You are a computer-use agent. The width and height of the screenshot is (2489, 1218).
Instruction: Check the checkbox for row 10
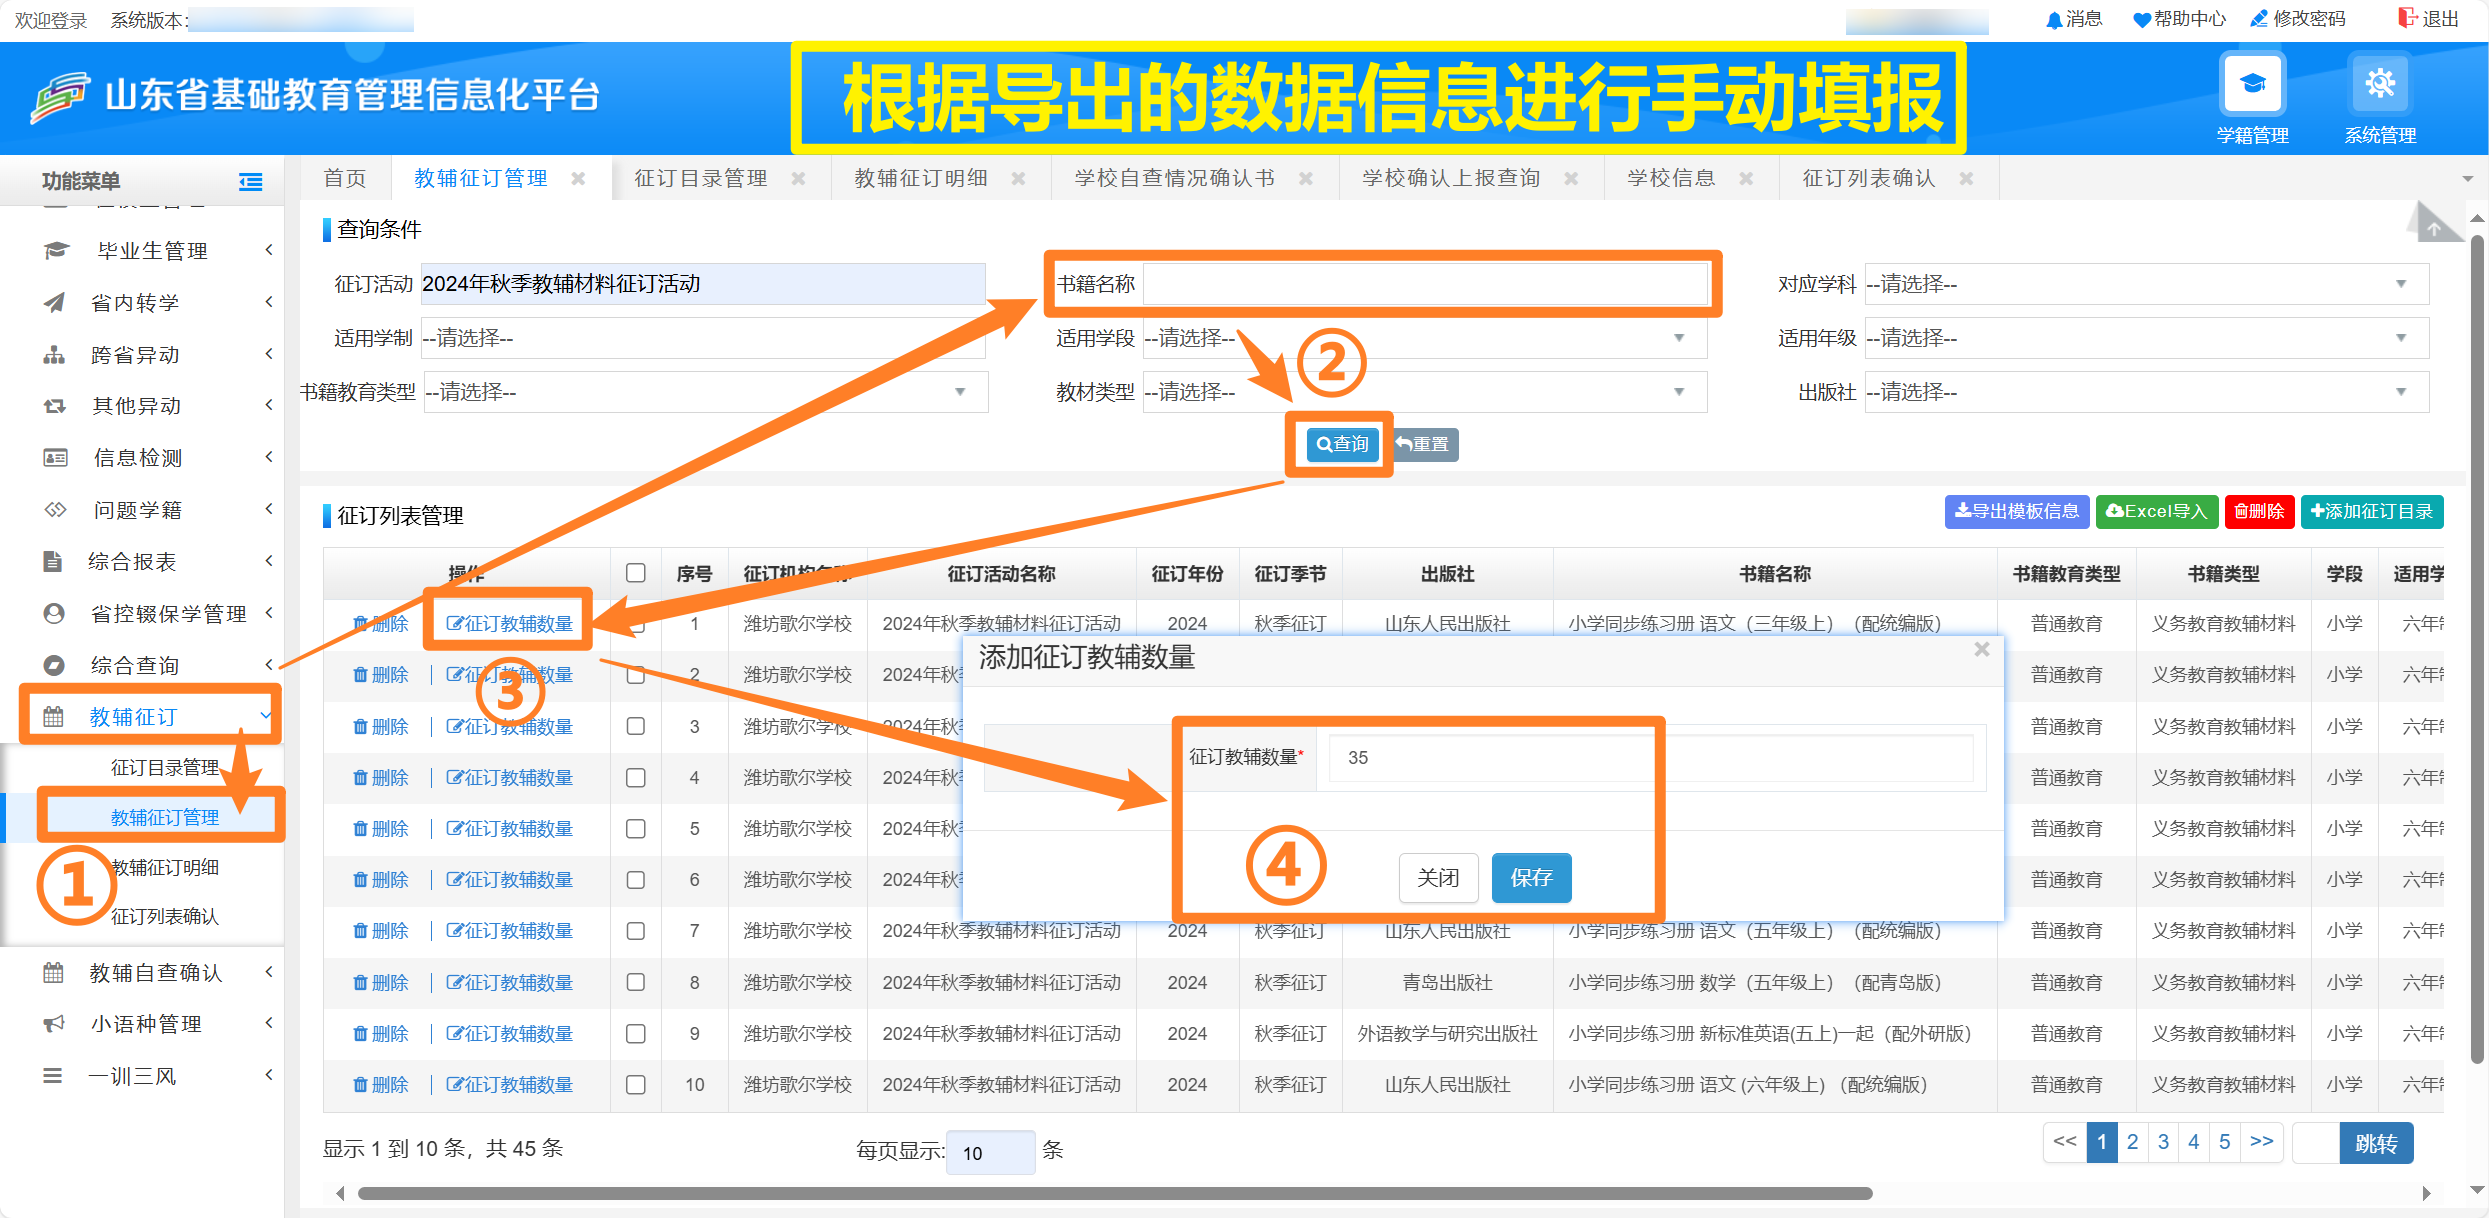[635, 1084]
